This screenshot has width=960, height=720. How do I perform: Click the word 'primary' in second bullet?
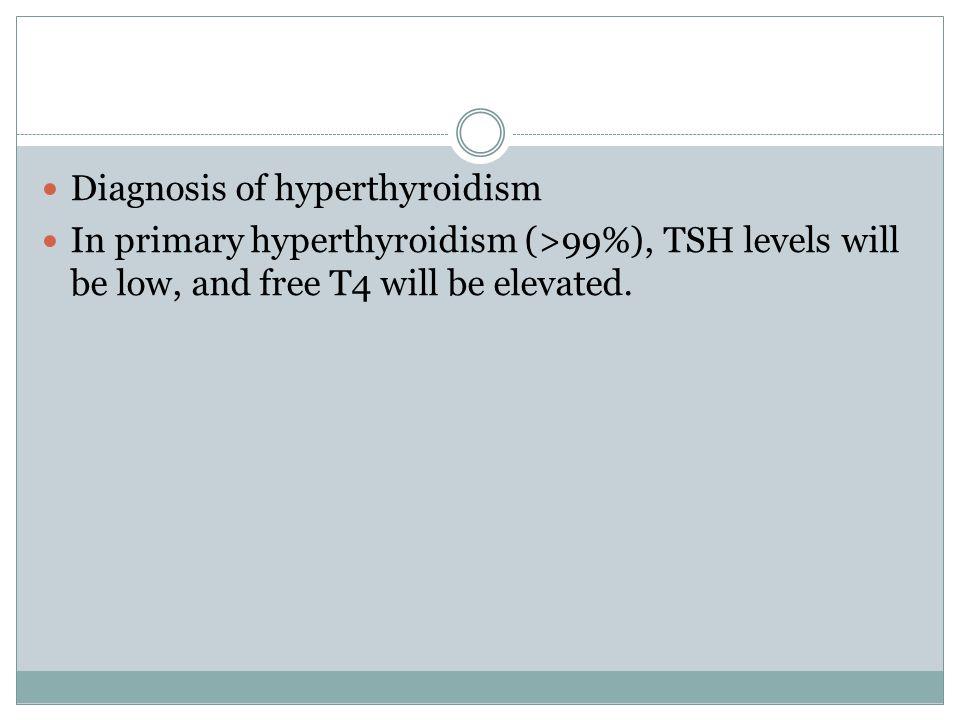click(x=179, y=241)
